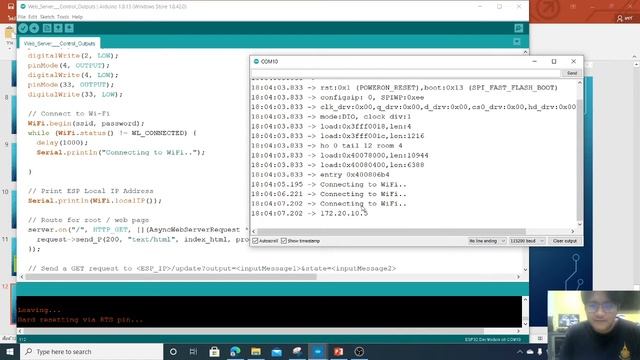Click the Upload sketch arrow icon

[x=34, y=28]
